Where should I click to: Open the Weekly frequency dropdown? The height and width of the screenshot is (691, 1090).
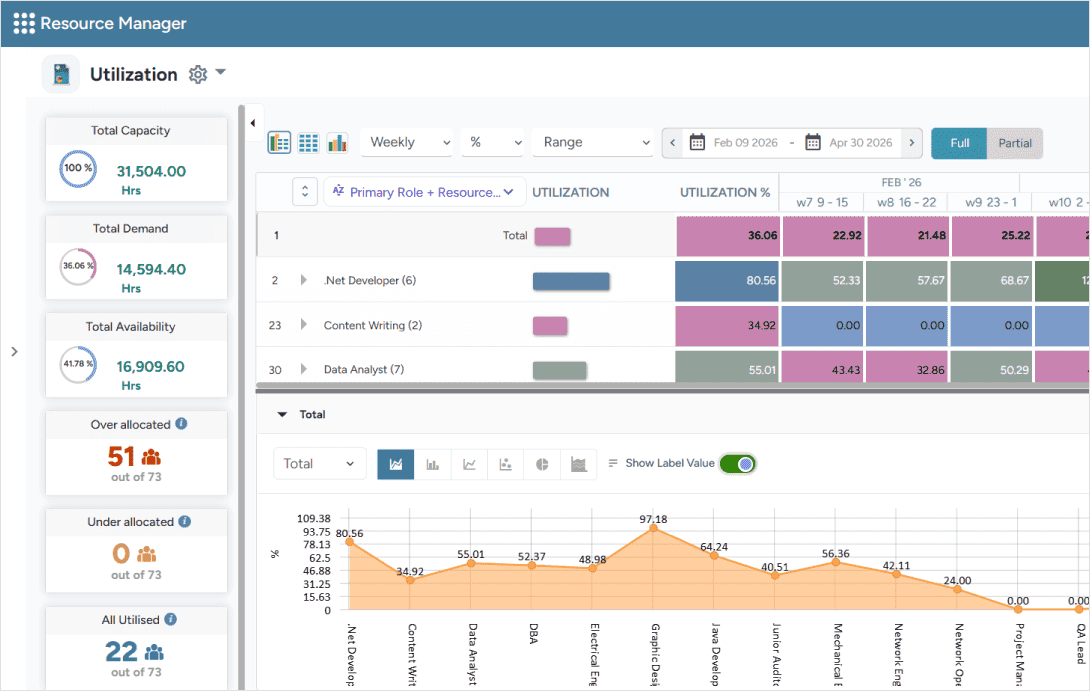(407, 142)
